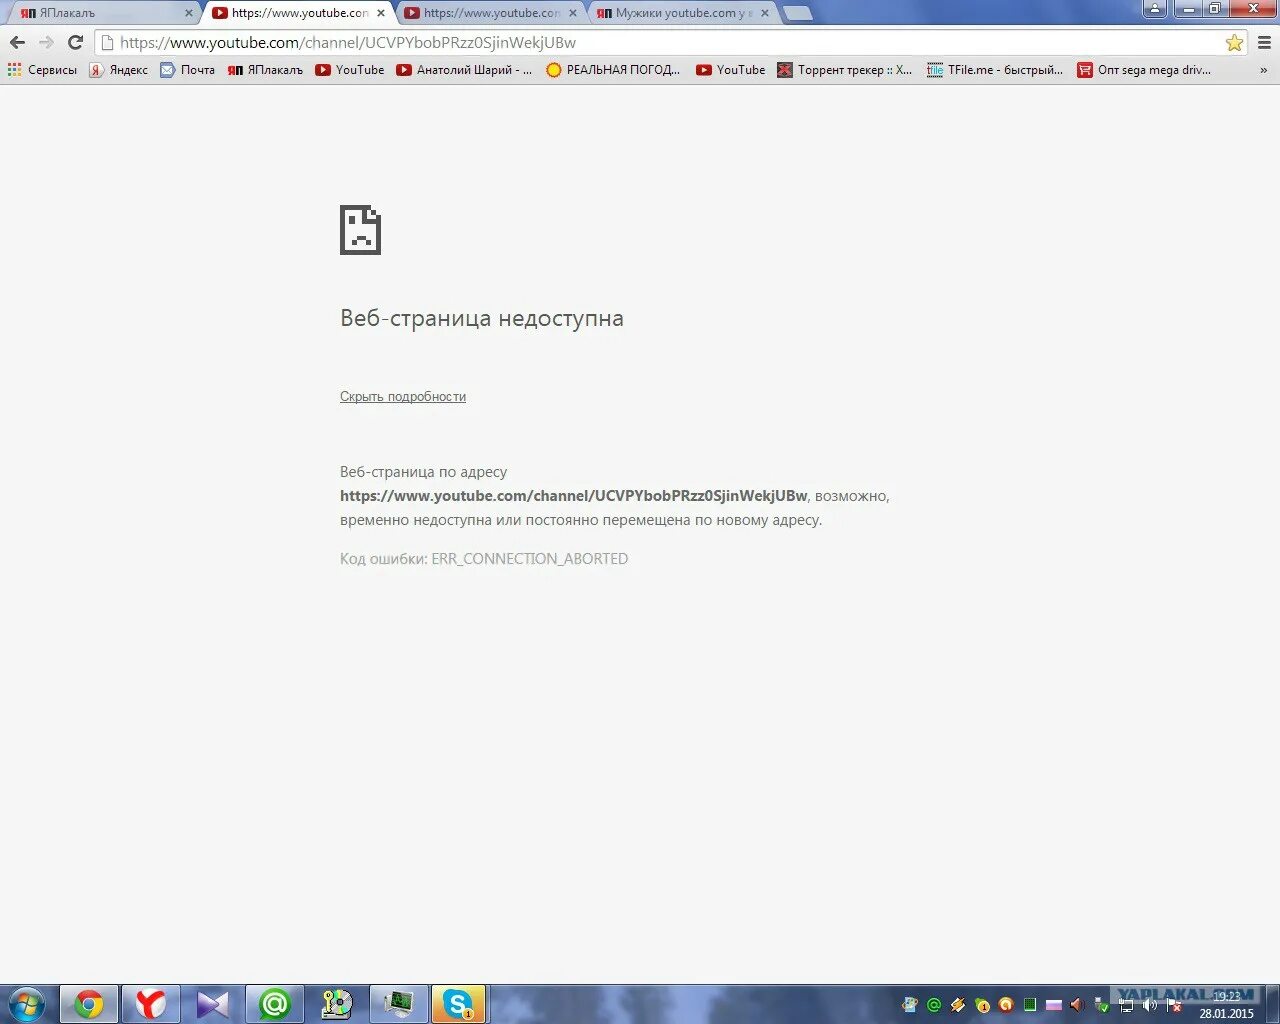Select the active youtube.com tab
The width and height of the screenshot is (1280, 1024).
pos(297,13)
